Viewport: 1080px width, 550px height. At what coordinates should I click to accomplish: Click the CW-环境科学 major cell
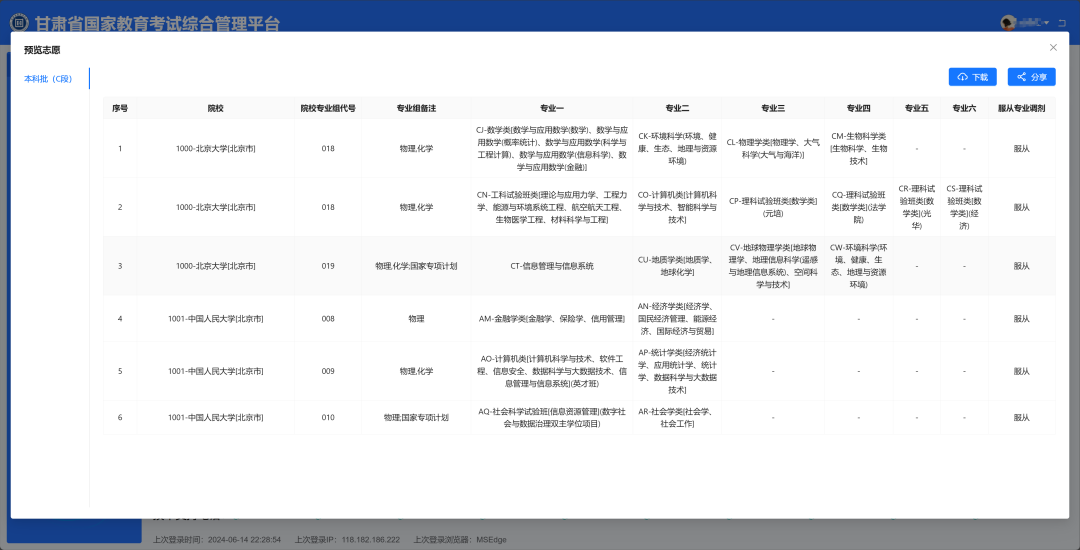click(x=858, y=266)
